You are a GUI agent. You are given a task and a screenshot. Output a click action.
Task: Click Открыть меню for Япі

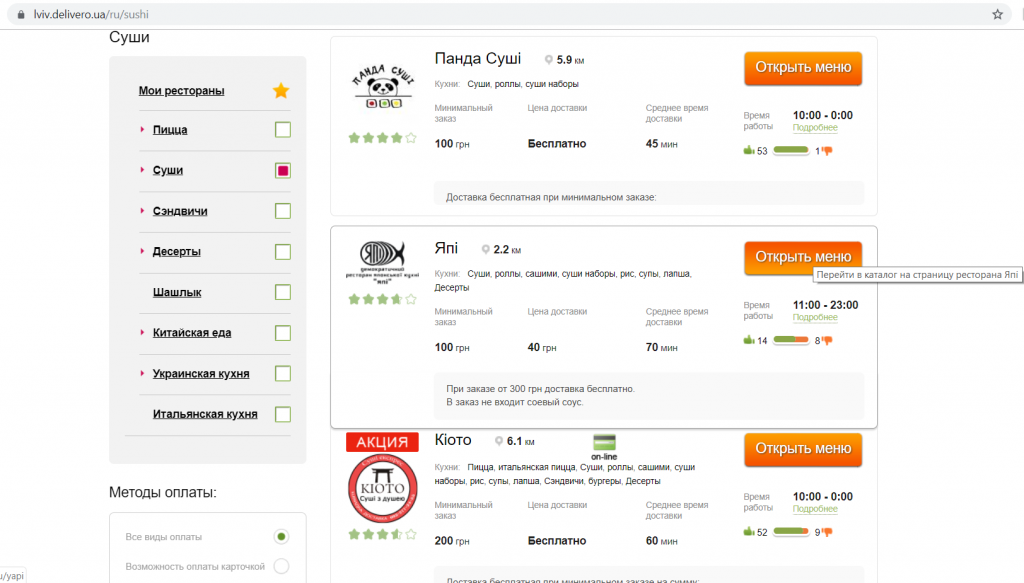pos(803,257)
